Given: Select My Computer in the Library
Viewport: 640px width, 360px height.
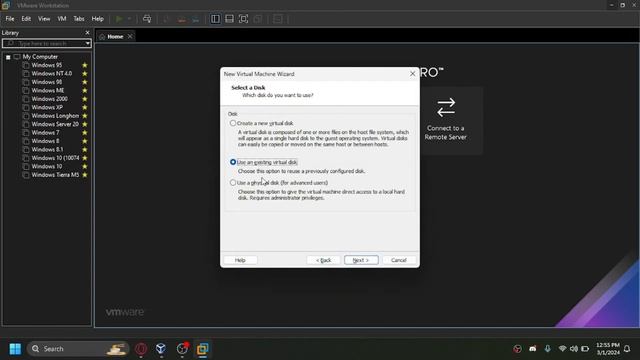Looking at the screenshot, I should coord(40,57).
